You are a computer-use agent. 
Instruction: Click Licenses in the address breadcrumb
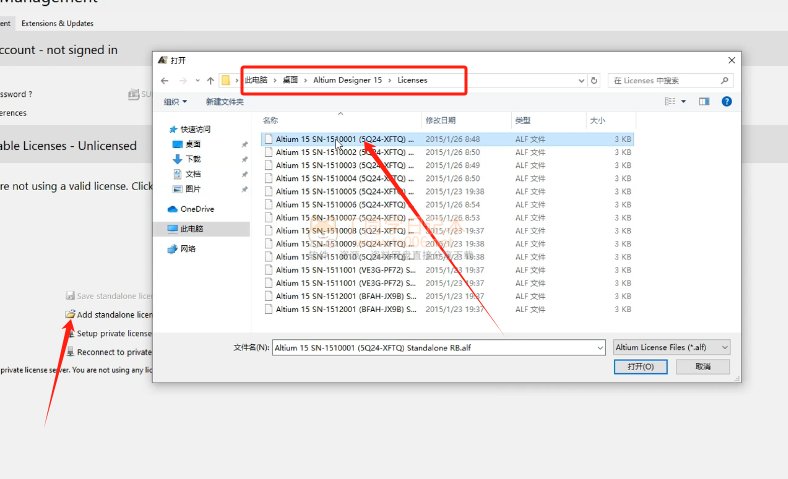tap(412, 80)
